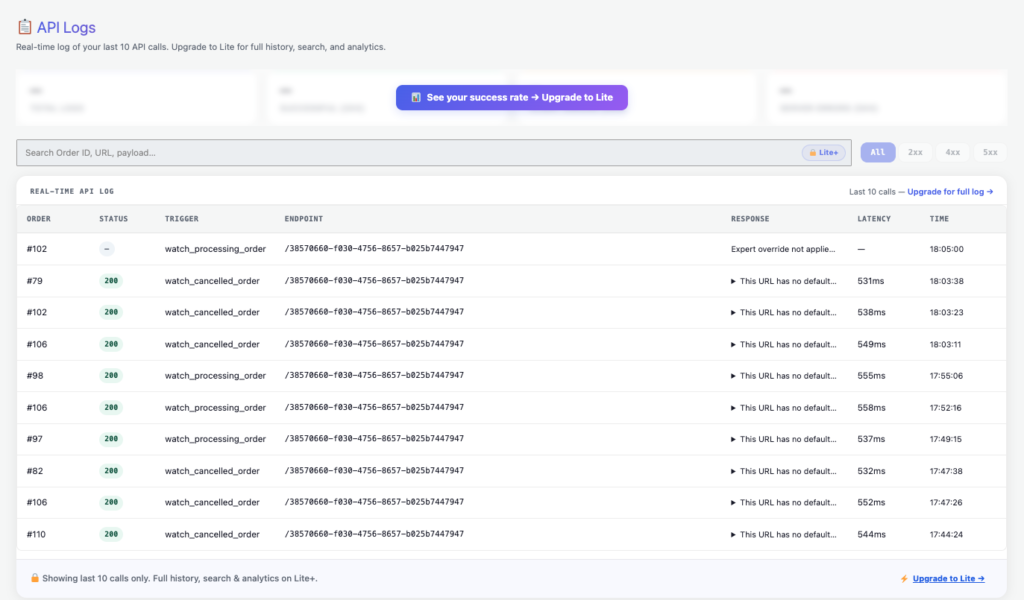Expand response in the 18:03:23 row
This screenshot has width=1024, height=600.
733,313
